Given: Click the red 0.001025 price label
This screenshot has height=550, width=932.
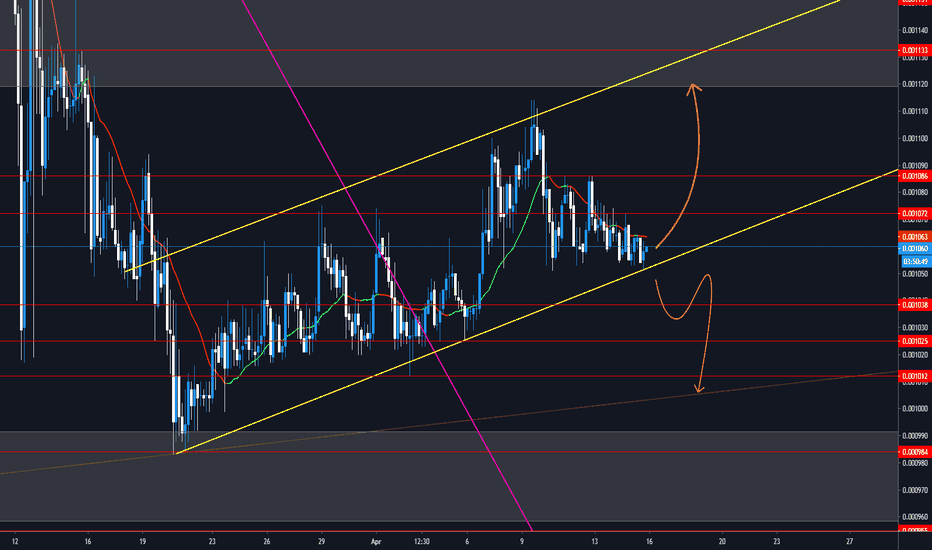Looking at the screenshot, I should (x=915, y=341).
